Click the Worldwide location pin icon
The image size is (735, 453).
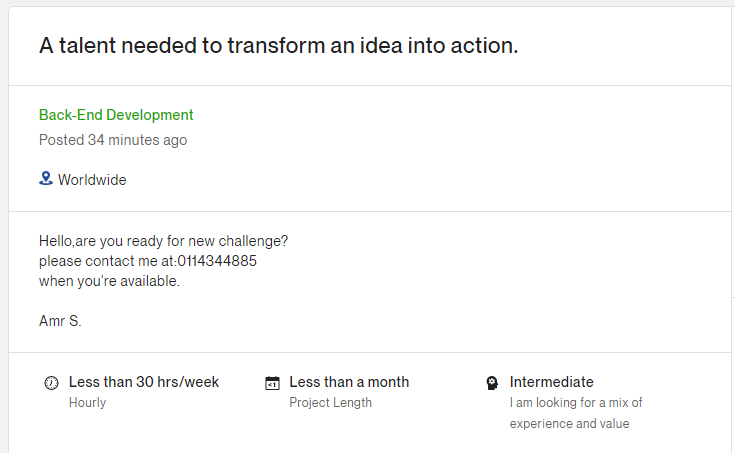(45, 179)
